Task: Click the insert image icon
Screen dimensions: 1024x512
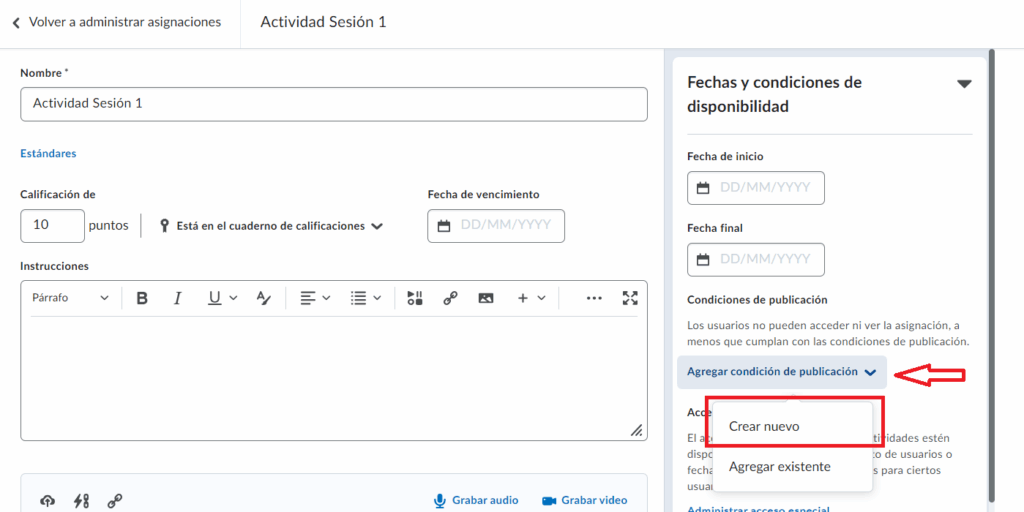Action: [x=486, y=298]
